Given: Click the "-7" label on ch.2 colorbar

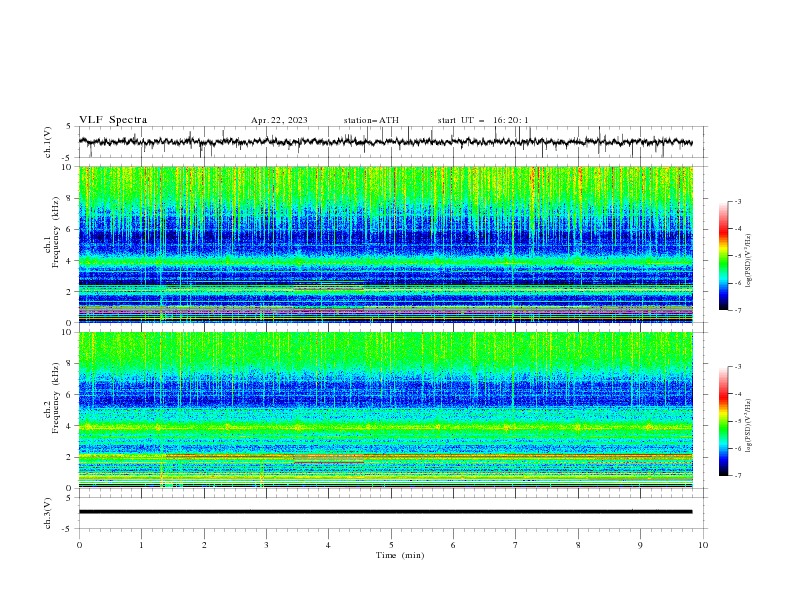Looking at the screenshot, I should pyautogui.click(x=737, y=476).
